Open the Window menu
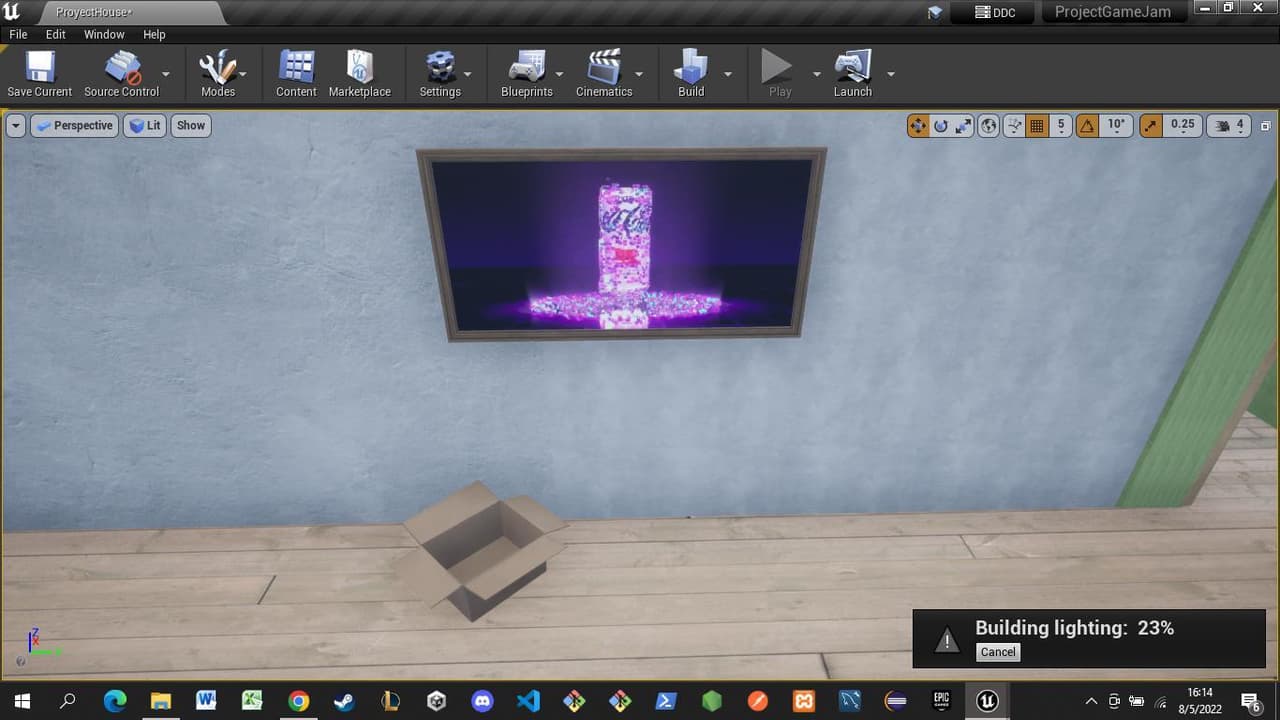The width and height of the screenshot is (1280, 720). (104, 34)
